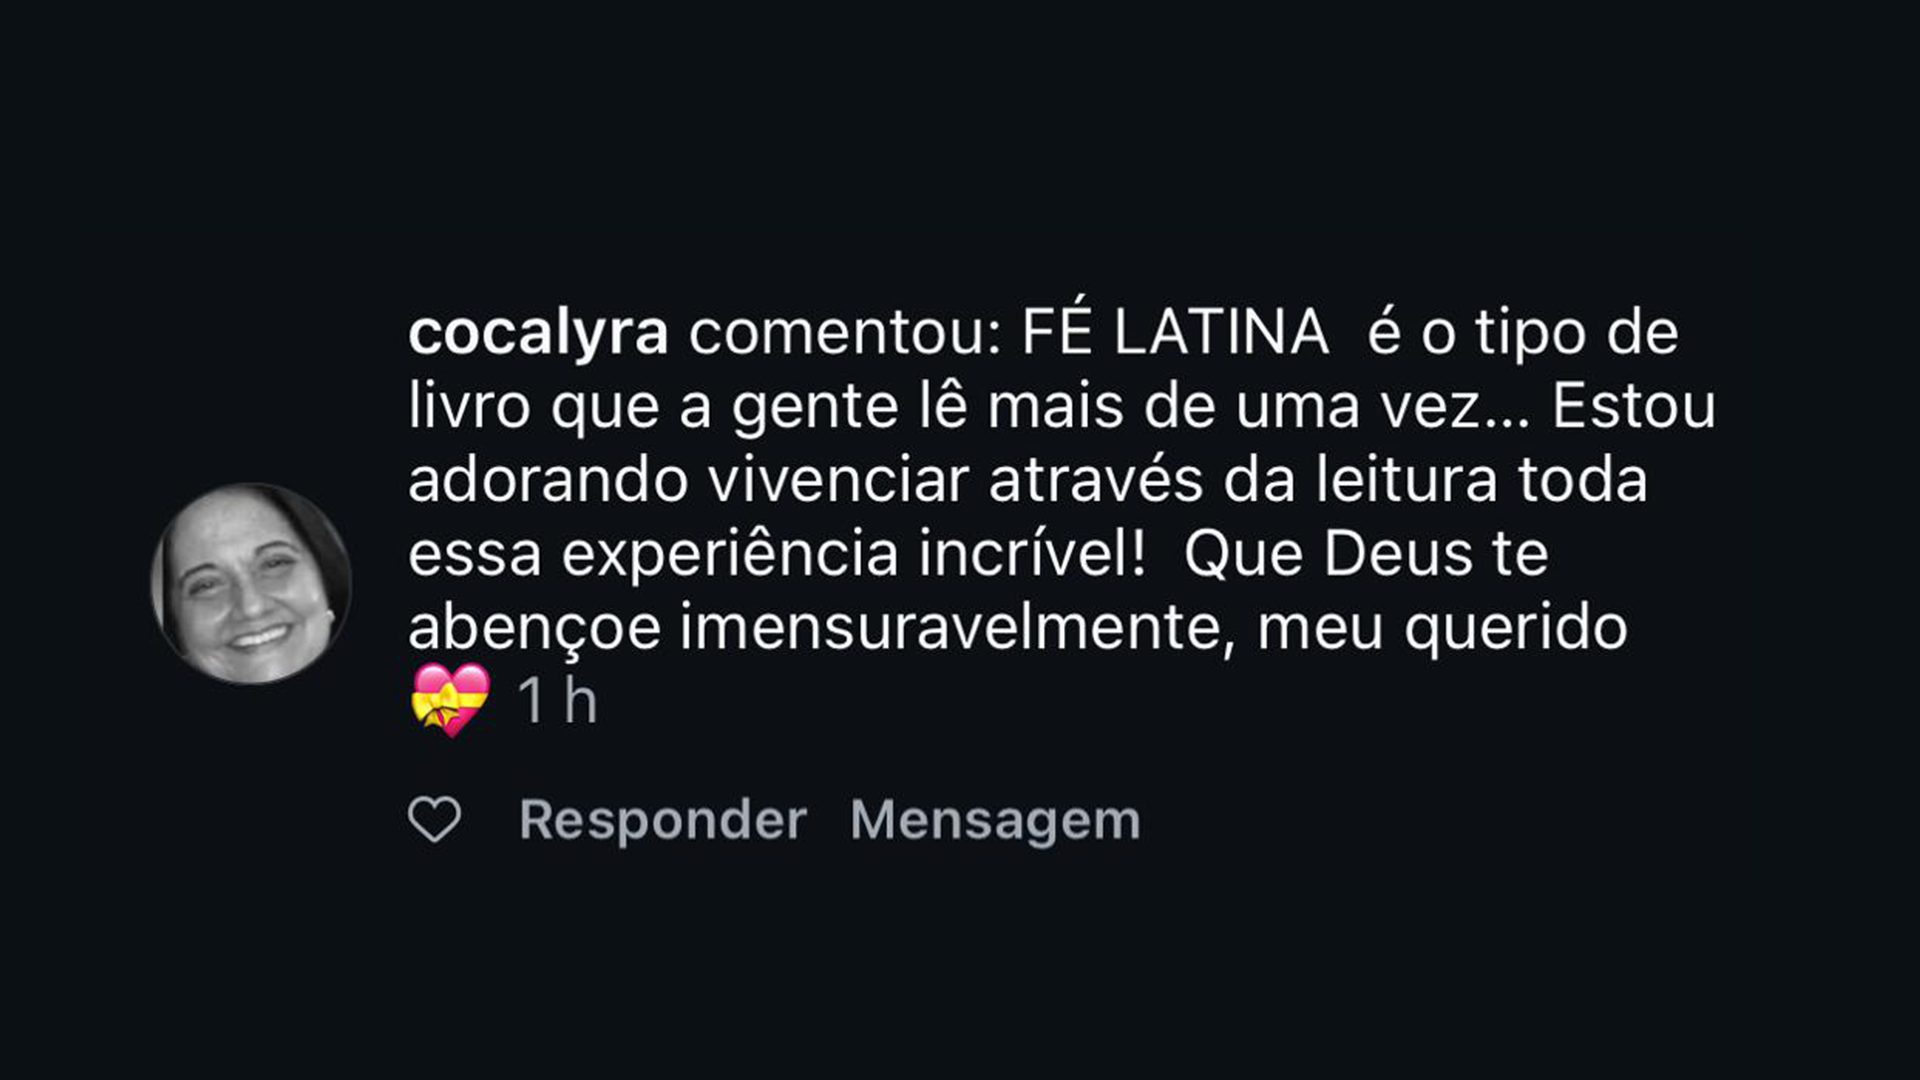Open the Mensagem option
Viewport: 1920px width, 1080px height.
click(995, 822)
